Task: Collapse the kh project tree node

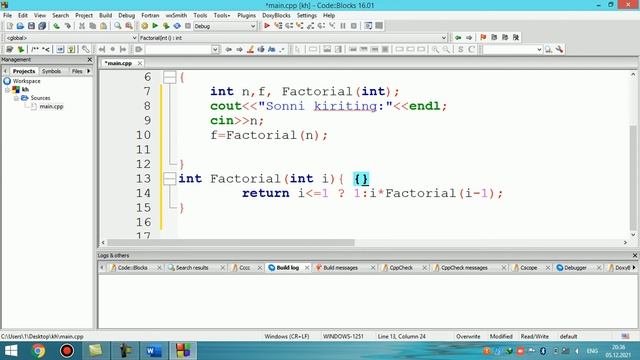Action: (x=7, y=90)
